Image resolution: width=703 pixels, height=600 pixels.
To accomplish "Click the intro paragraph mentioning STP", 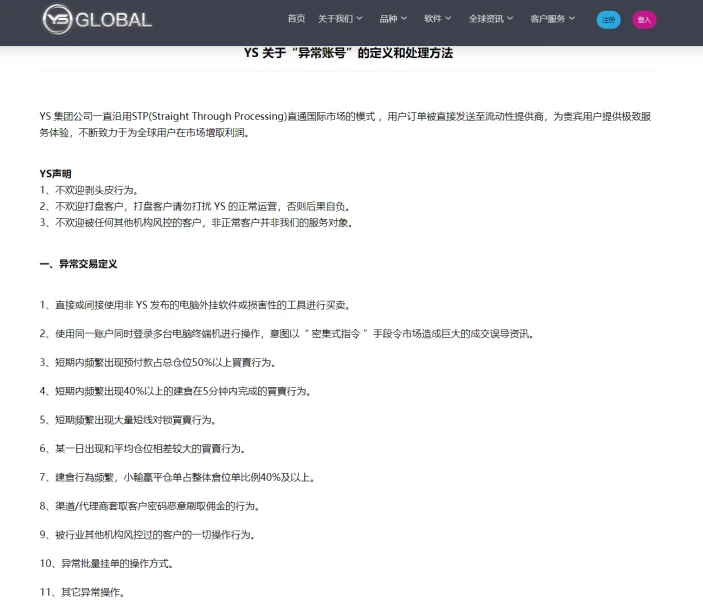I will 345,124.
